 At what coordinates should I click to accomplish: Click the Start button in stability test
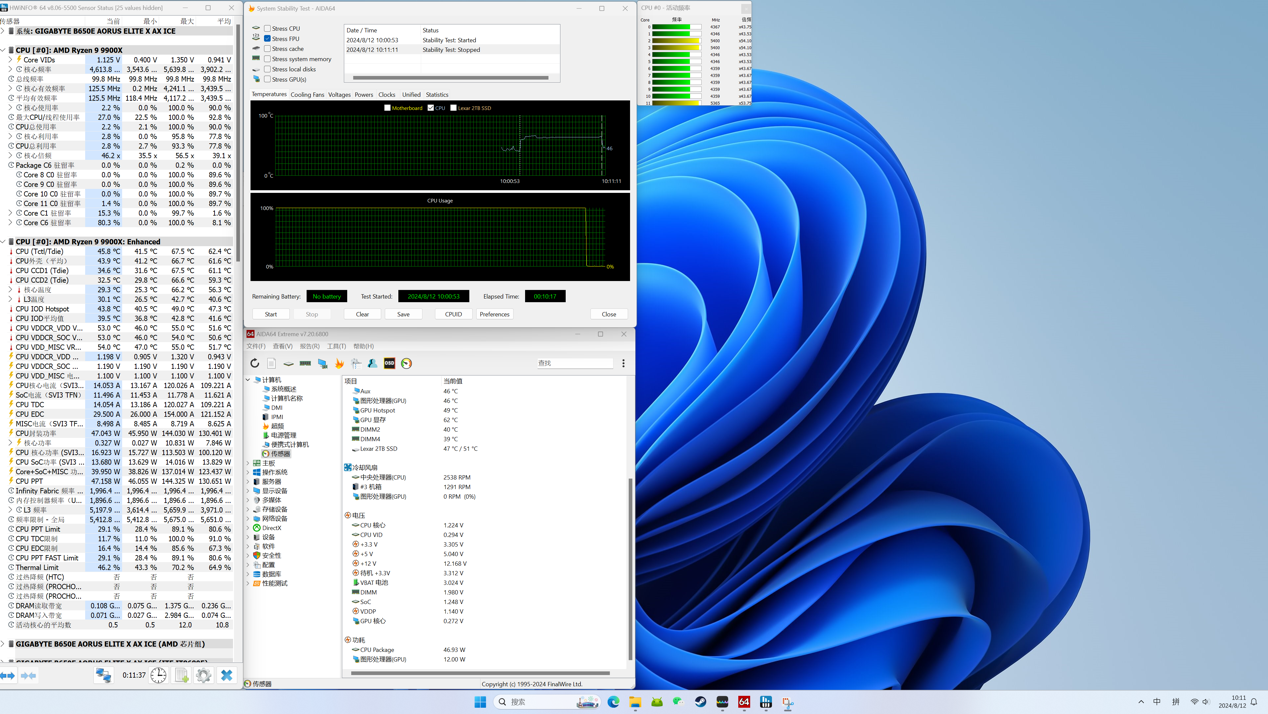[271, 314]
